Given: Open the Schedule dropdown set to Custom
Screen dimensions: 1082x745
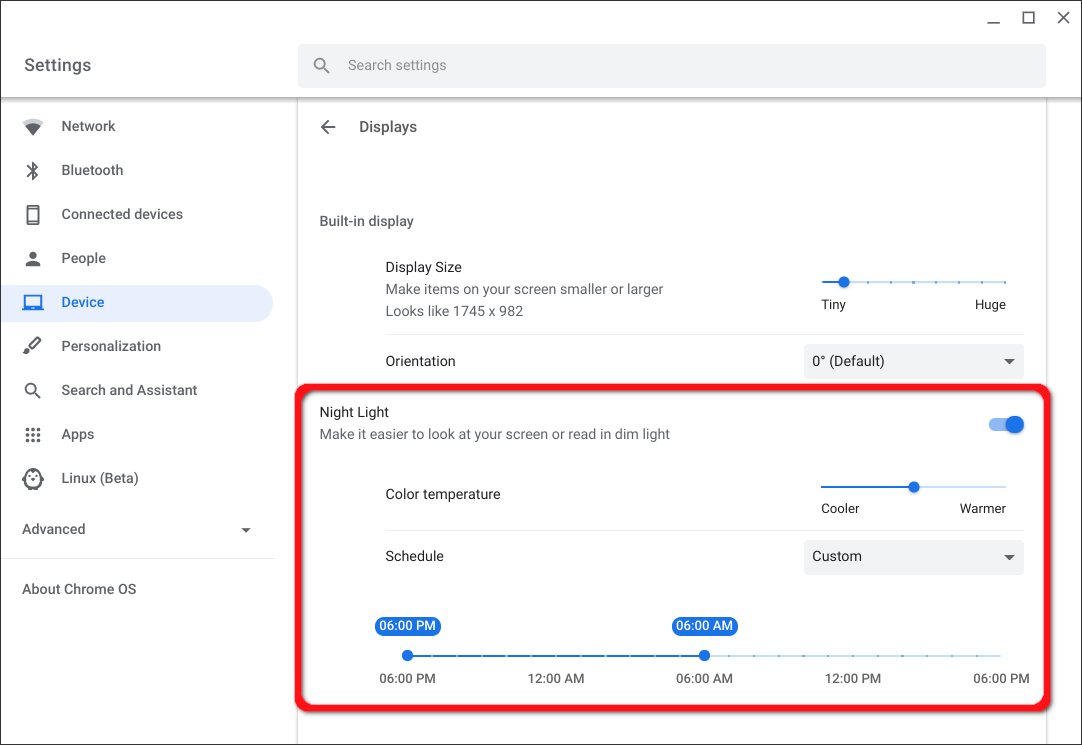Looking at the screenshot, I should [x=913, y=557].
